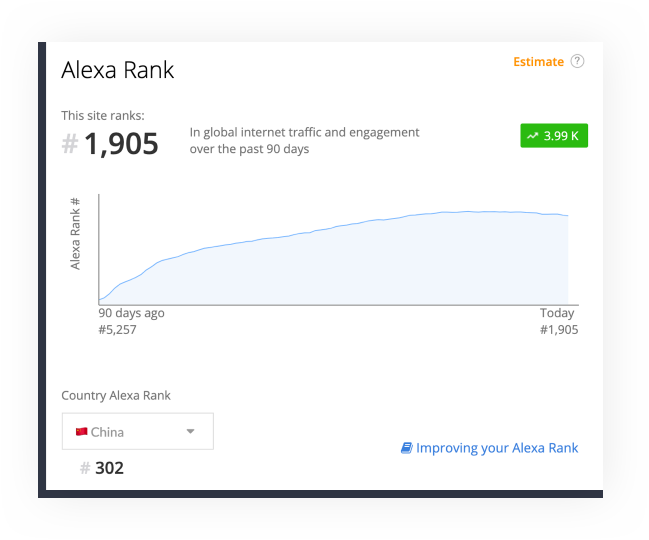Click the global rank number 1,905
This screenshot has width=649, height=540.
click(121, 144)
